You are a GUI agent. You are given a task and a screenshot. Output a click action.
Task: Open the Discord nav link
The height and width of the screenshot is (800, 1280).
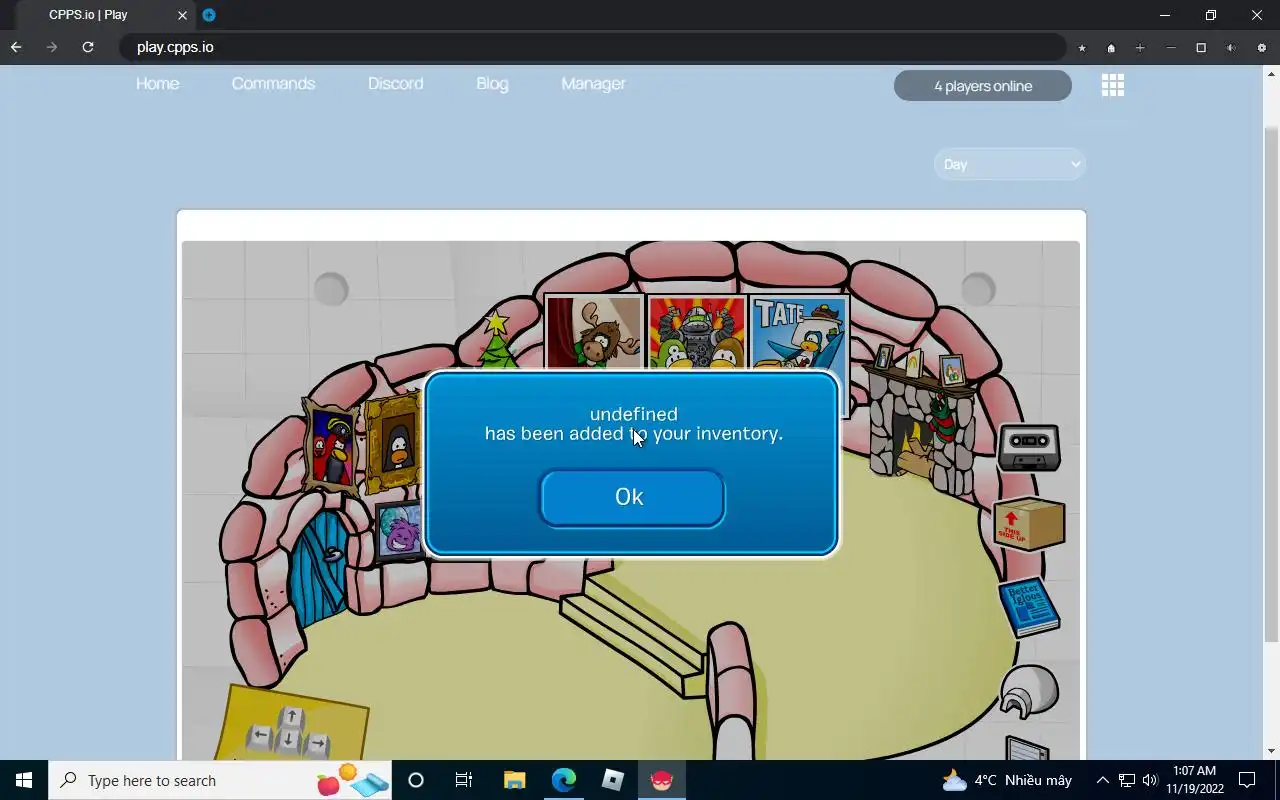click(396, 84)
